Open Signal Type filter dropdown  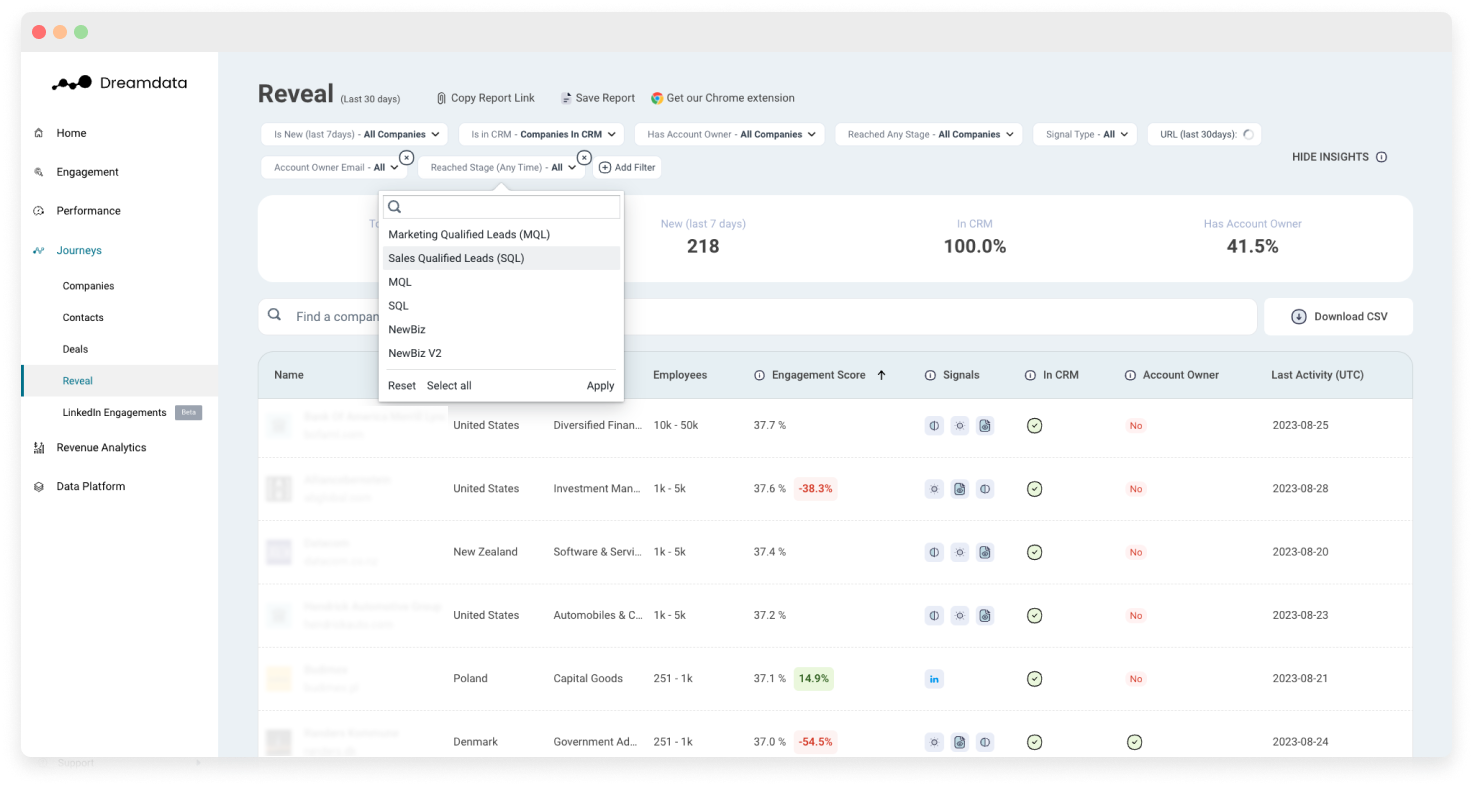pos(1085,134)
